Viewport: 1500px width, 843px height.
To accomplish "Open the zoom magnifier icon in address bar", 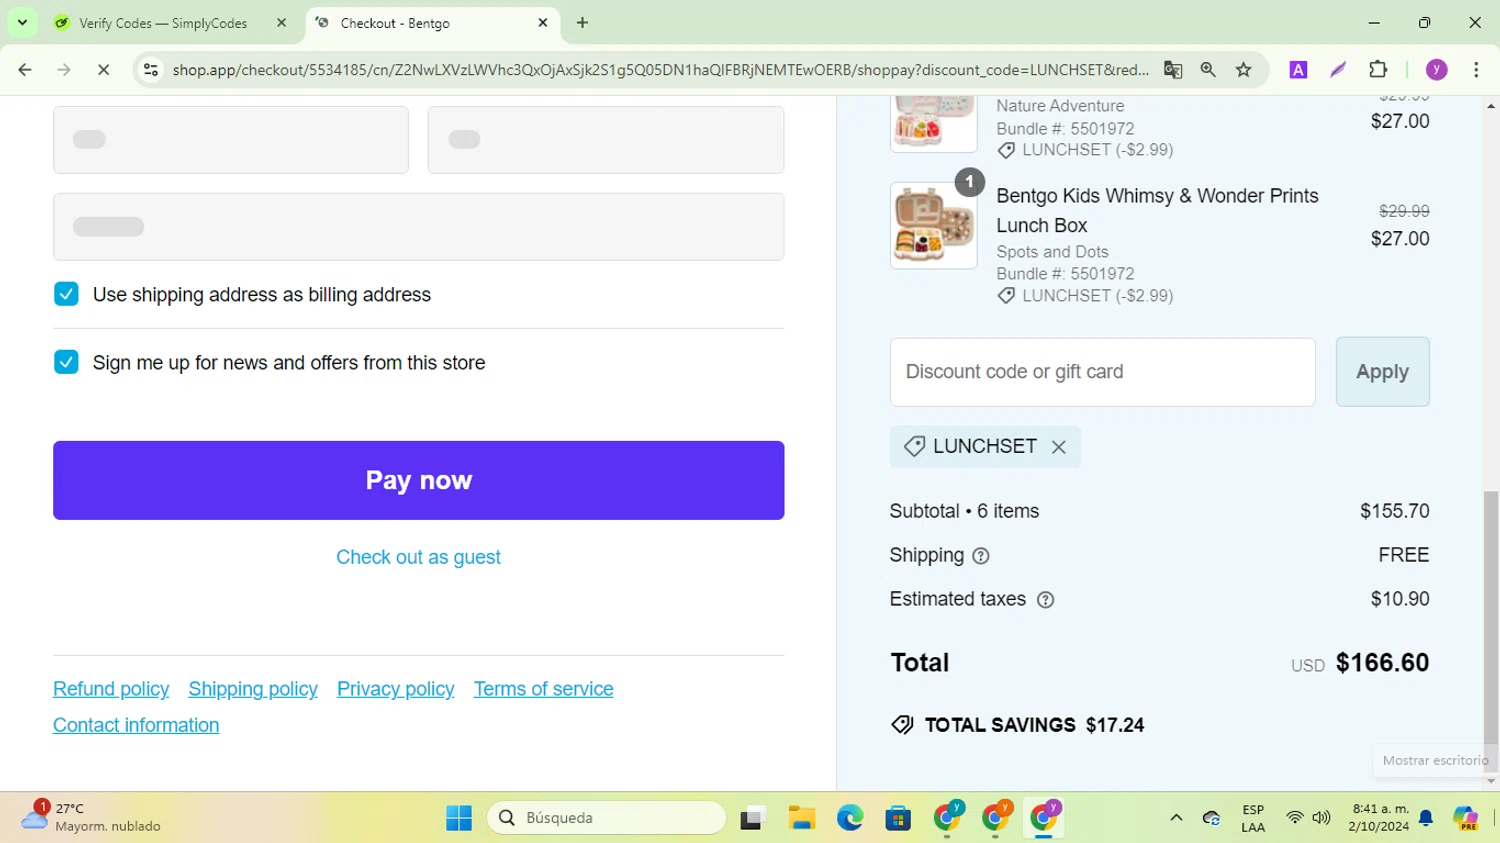I will tap(1208, 70).
